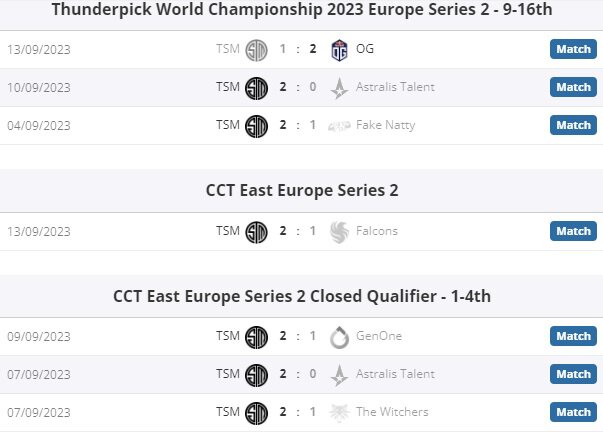
Task: Click the Falcons team logo
Action: (x=339, y=232)
